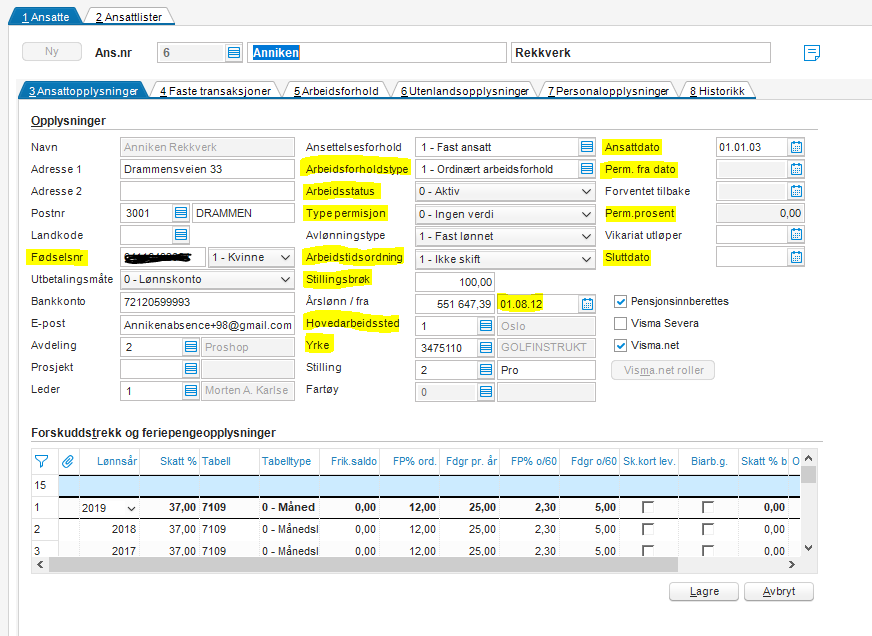Open lookup list for Yrke code

pos(486,346)
